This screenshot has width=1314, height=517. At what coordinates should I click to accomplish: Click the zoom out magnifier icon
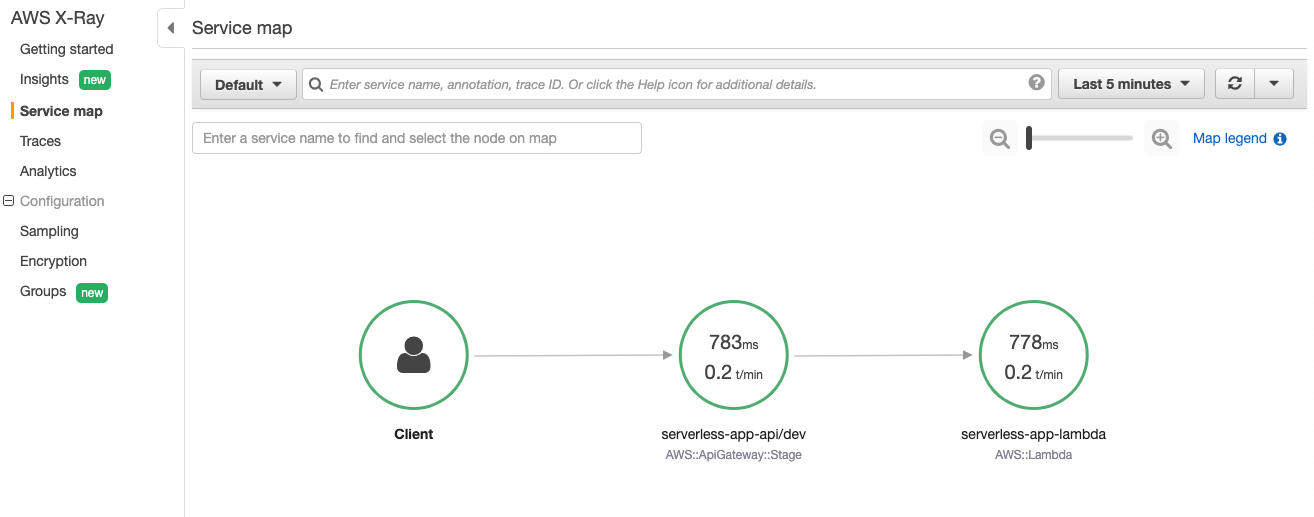pyautogui.click(x=999, y=139)
